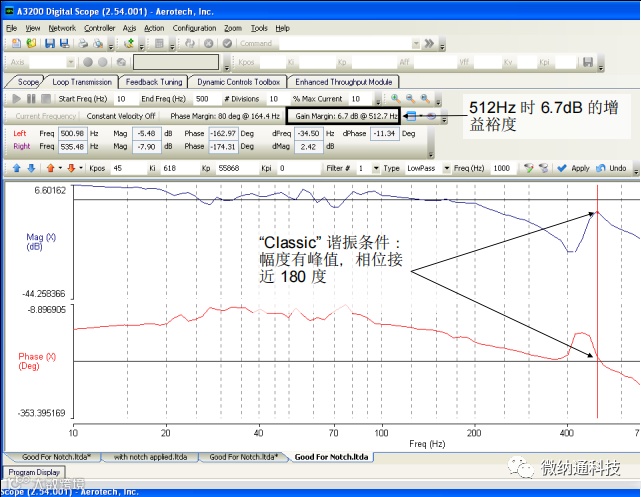The width and height of the screenshot is (641, 497).
Task: Click the red vertical cursor line in plot
Action: 597,301
